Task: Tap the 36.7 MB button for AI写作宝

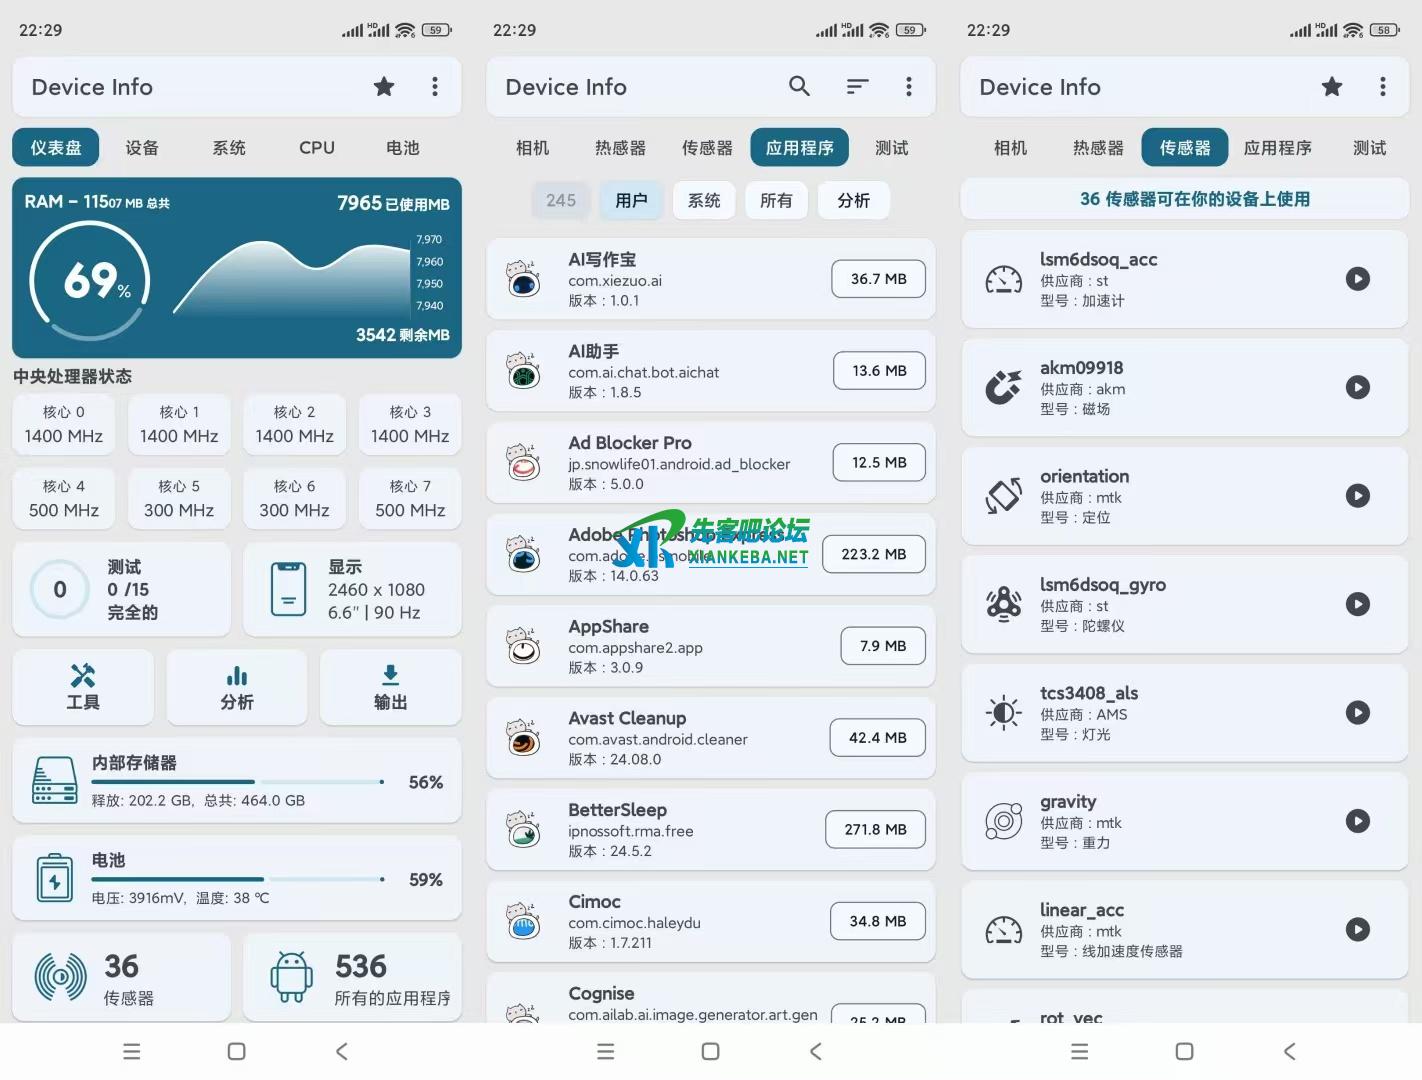Action: click(878, 279)
